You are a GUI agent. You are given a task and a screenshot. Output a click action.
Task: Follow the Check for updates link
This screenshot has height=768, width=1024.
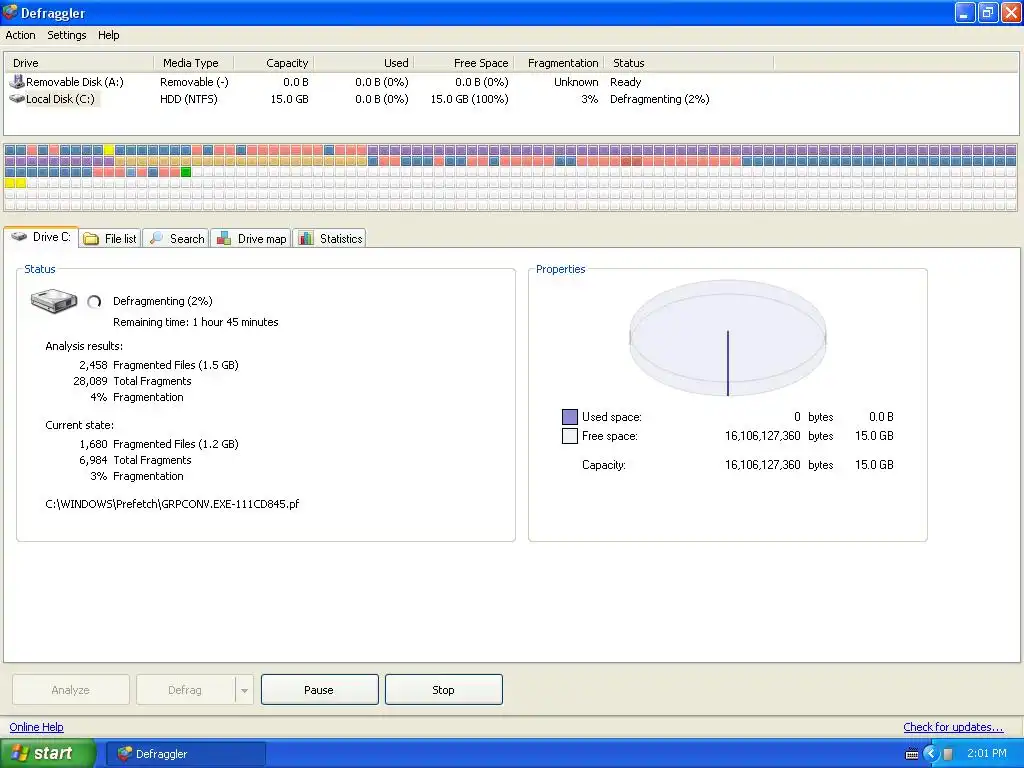pyautogui.click(x=953, y=727)
